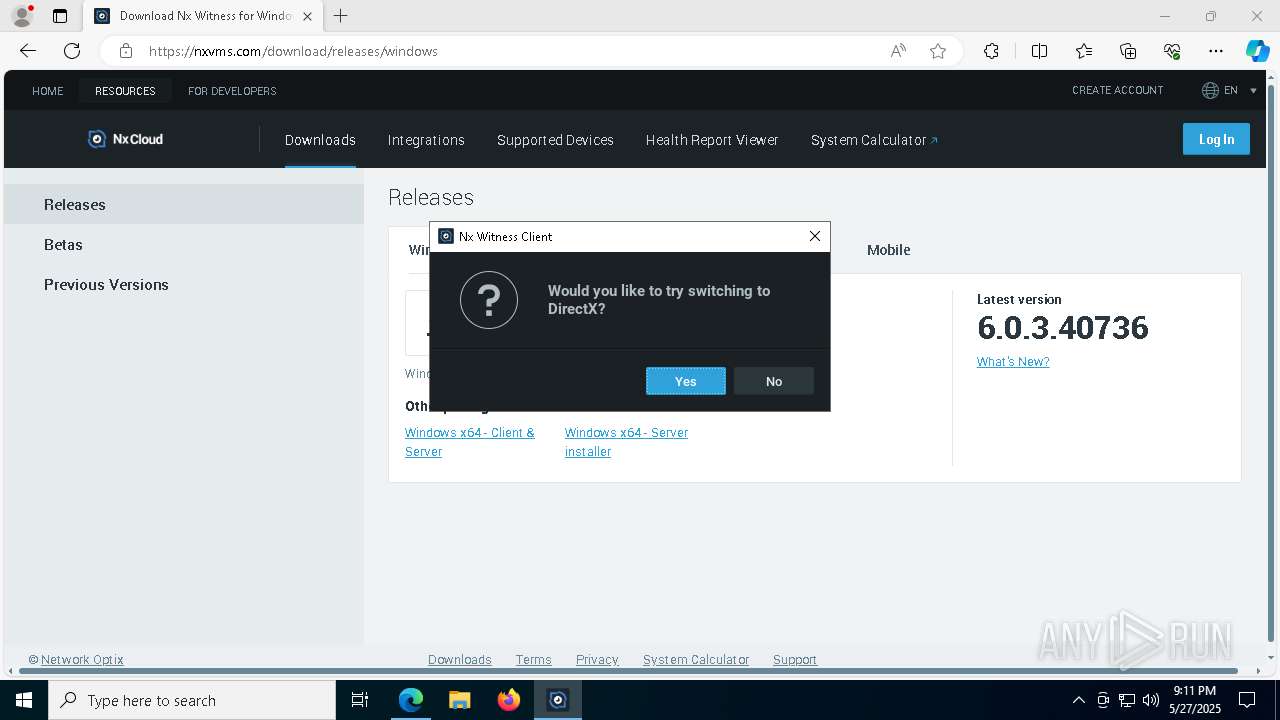Click the Downloads footer link
The height and width of the screenshot is (720, 1280).
pos(460,659)
